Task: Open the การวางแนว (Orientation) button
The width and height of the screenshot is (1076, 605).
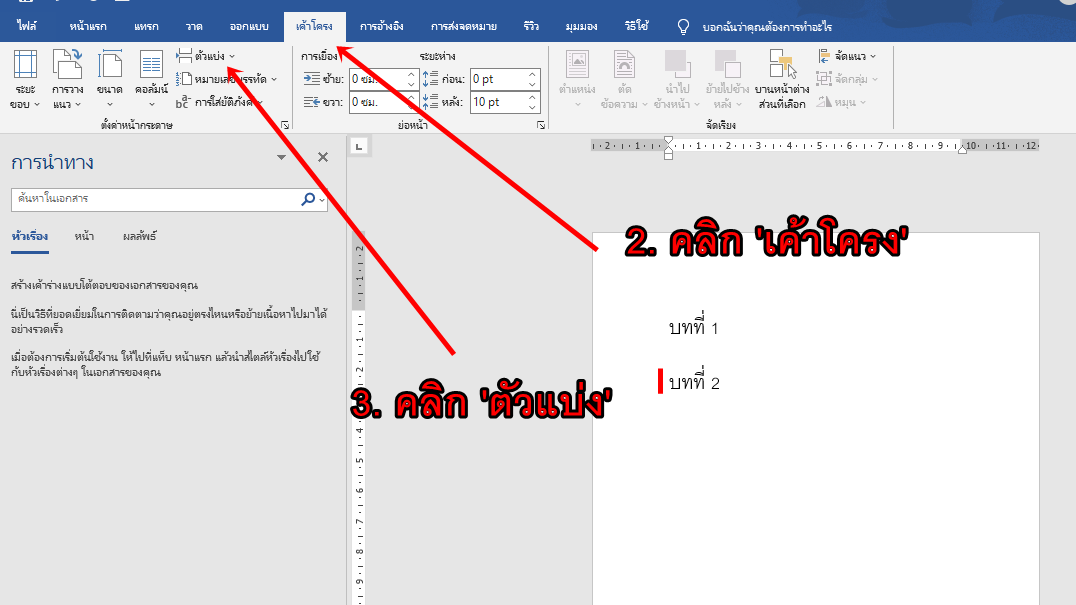Action: click(67, 80)
